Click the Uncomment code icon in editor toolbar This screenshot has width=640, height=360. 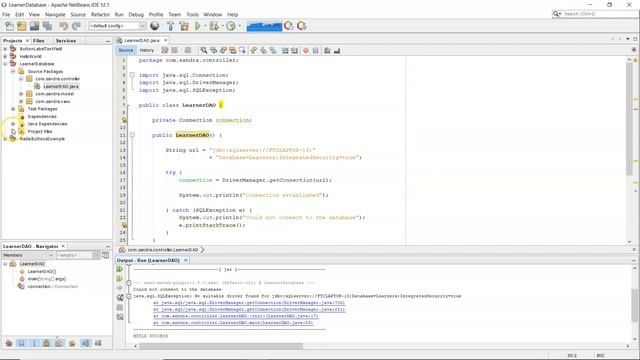point(337,50)
